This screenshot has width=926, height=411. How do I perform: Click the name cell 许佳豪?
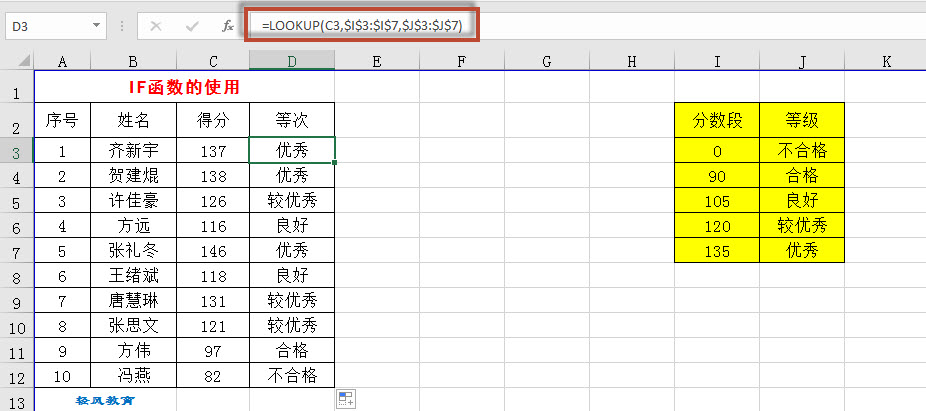[x=133, y=201]
